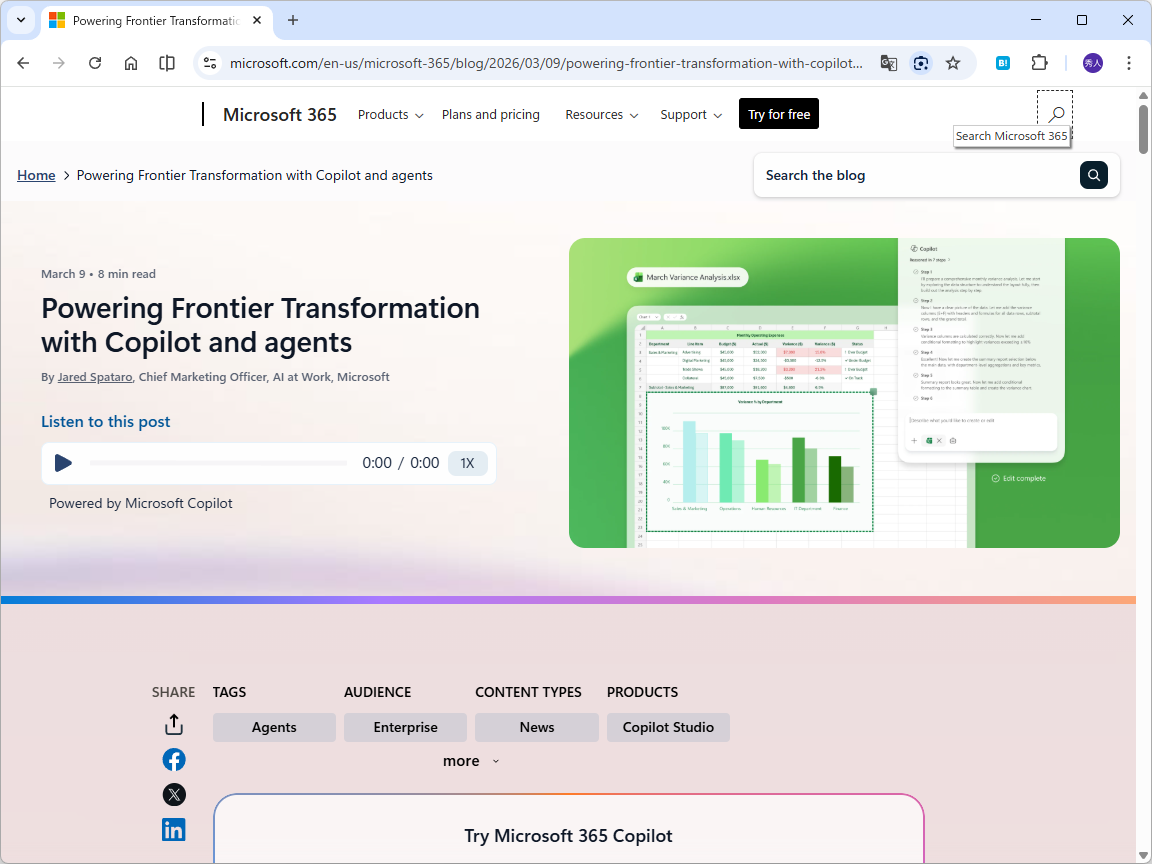The image size is (1152, 864).
Task: Open the browser home page icon
Action: 131,63
